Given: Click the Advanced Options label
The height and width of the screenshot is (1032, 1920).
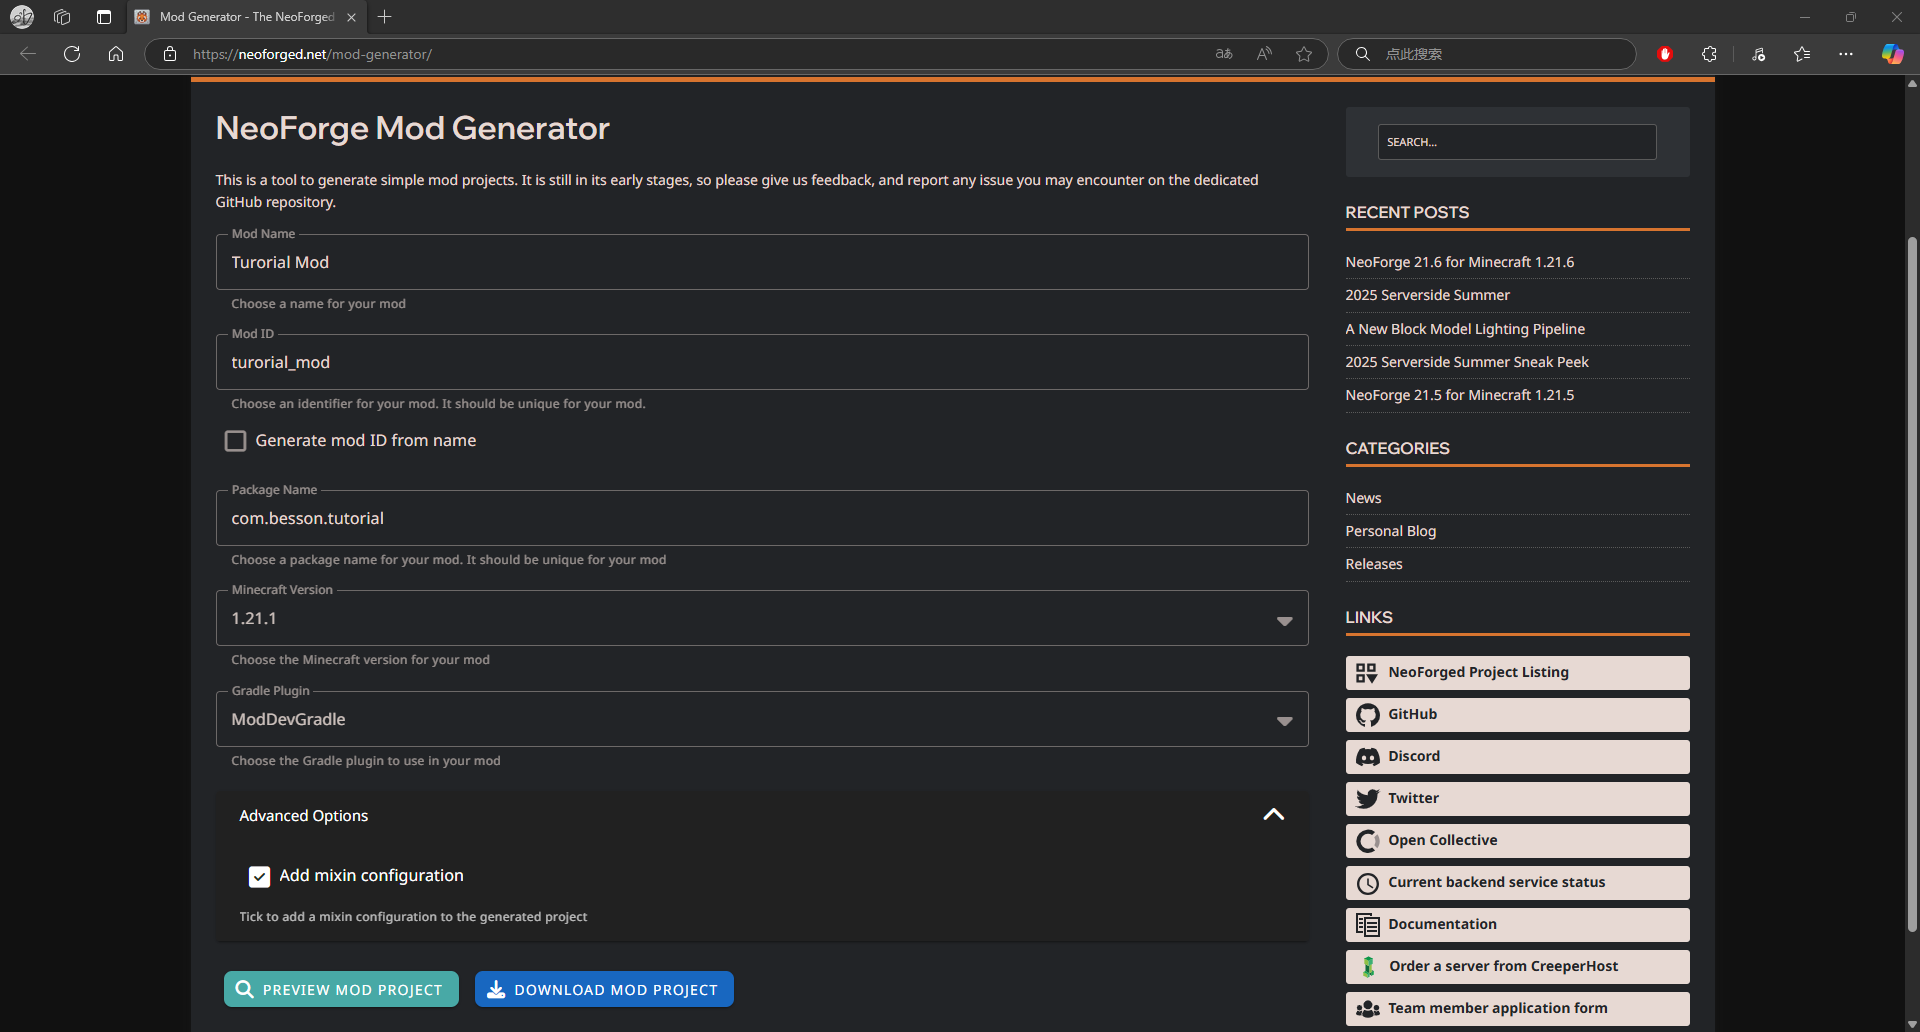Looking at the screenshot, I should click(303, 816).
